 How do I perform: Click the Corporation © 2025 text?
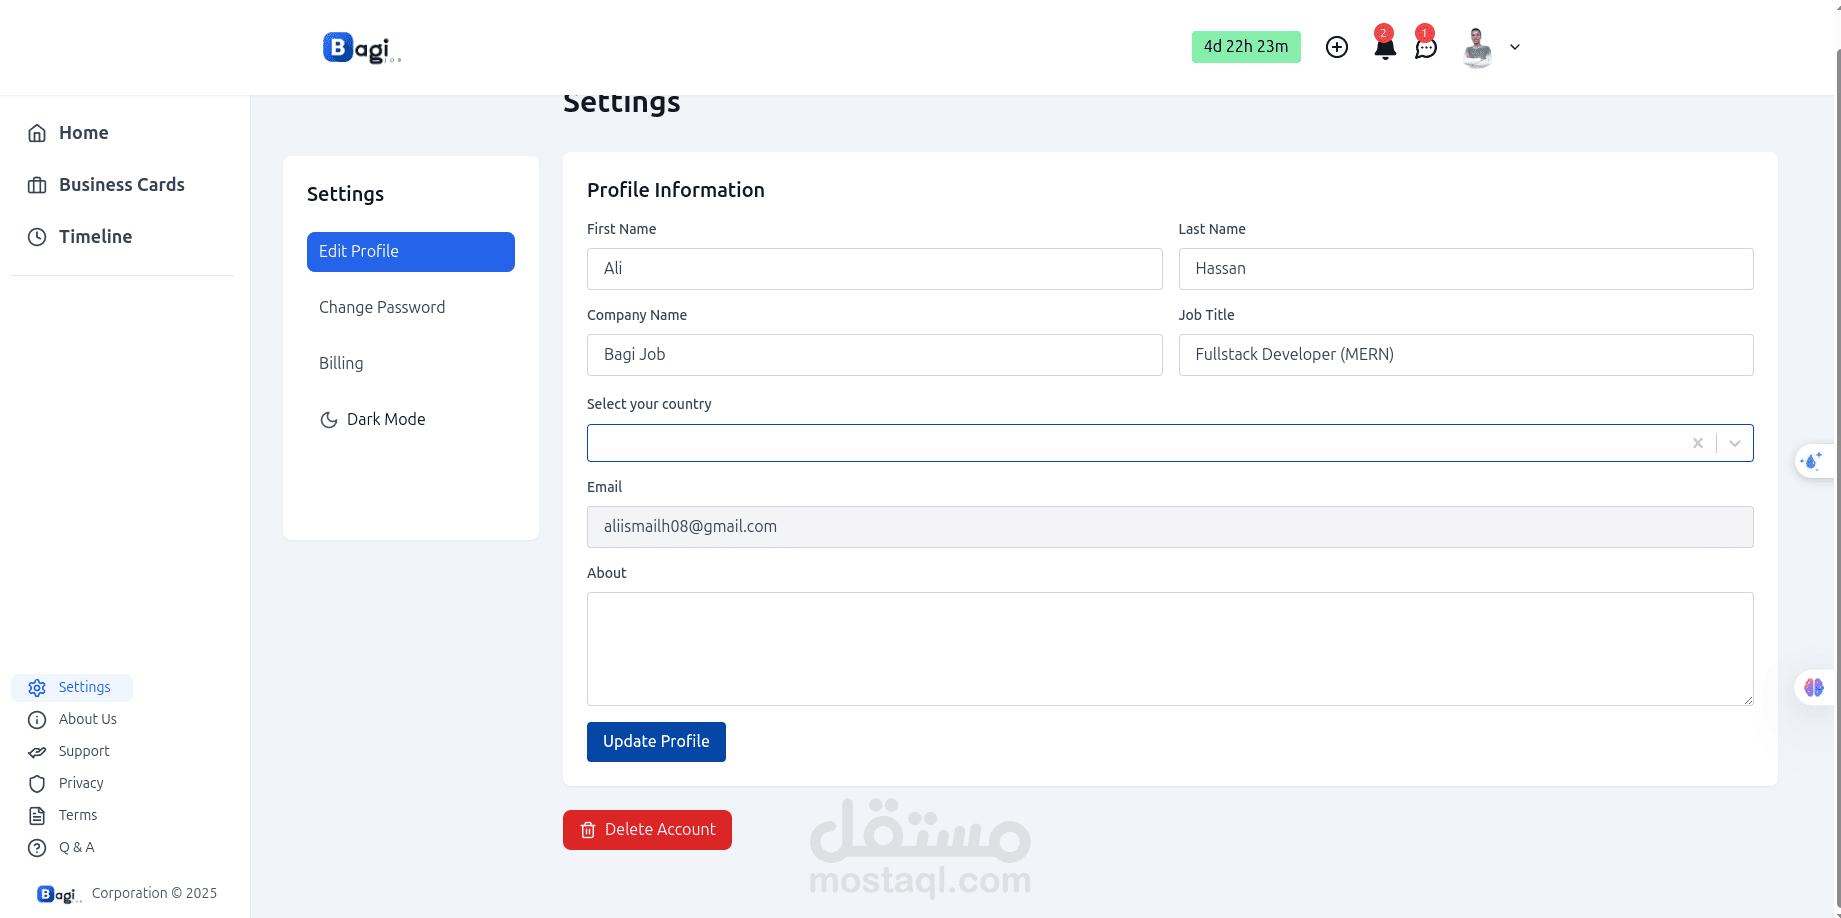[154, 894]
